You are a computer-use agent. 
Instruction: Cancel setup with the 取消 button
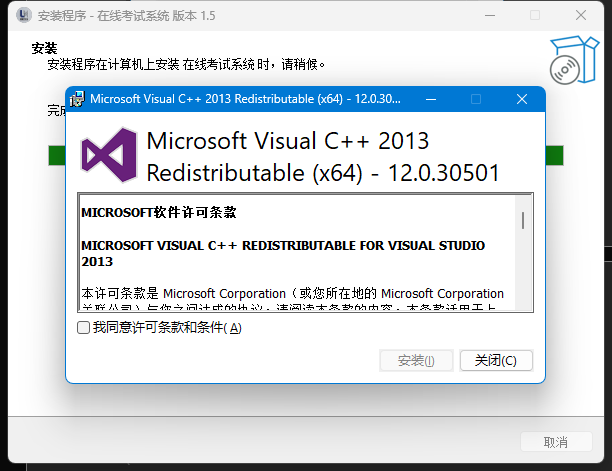pyautogui.click(x=556, y=442)
